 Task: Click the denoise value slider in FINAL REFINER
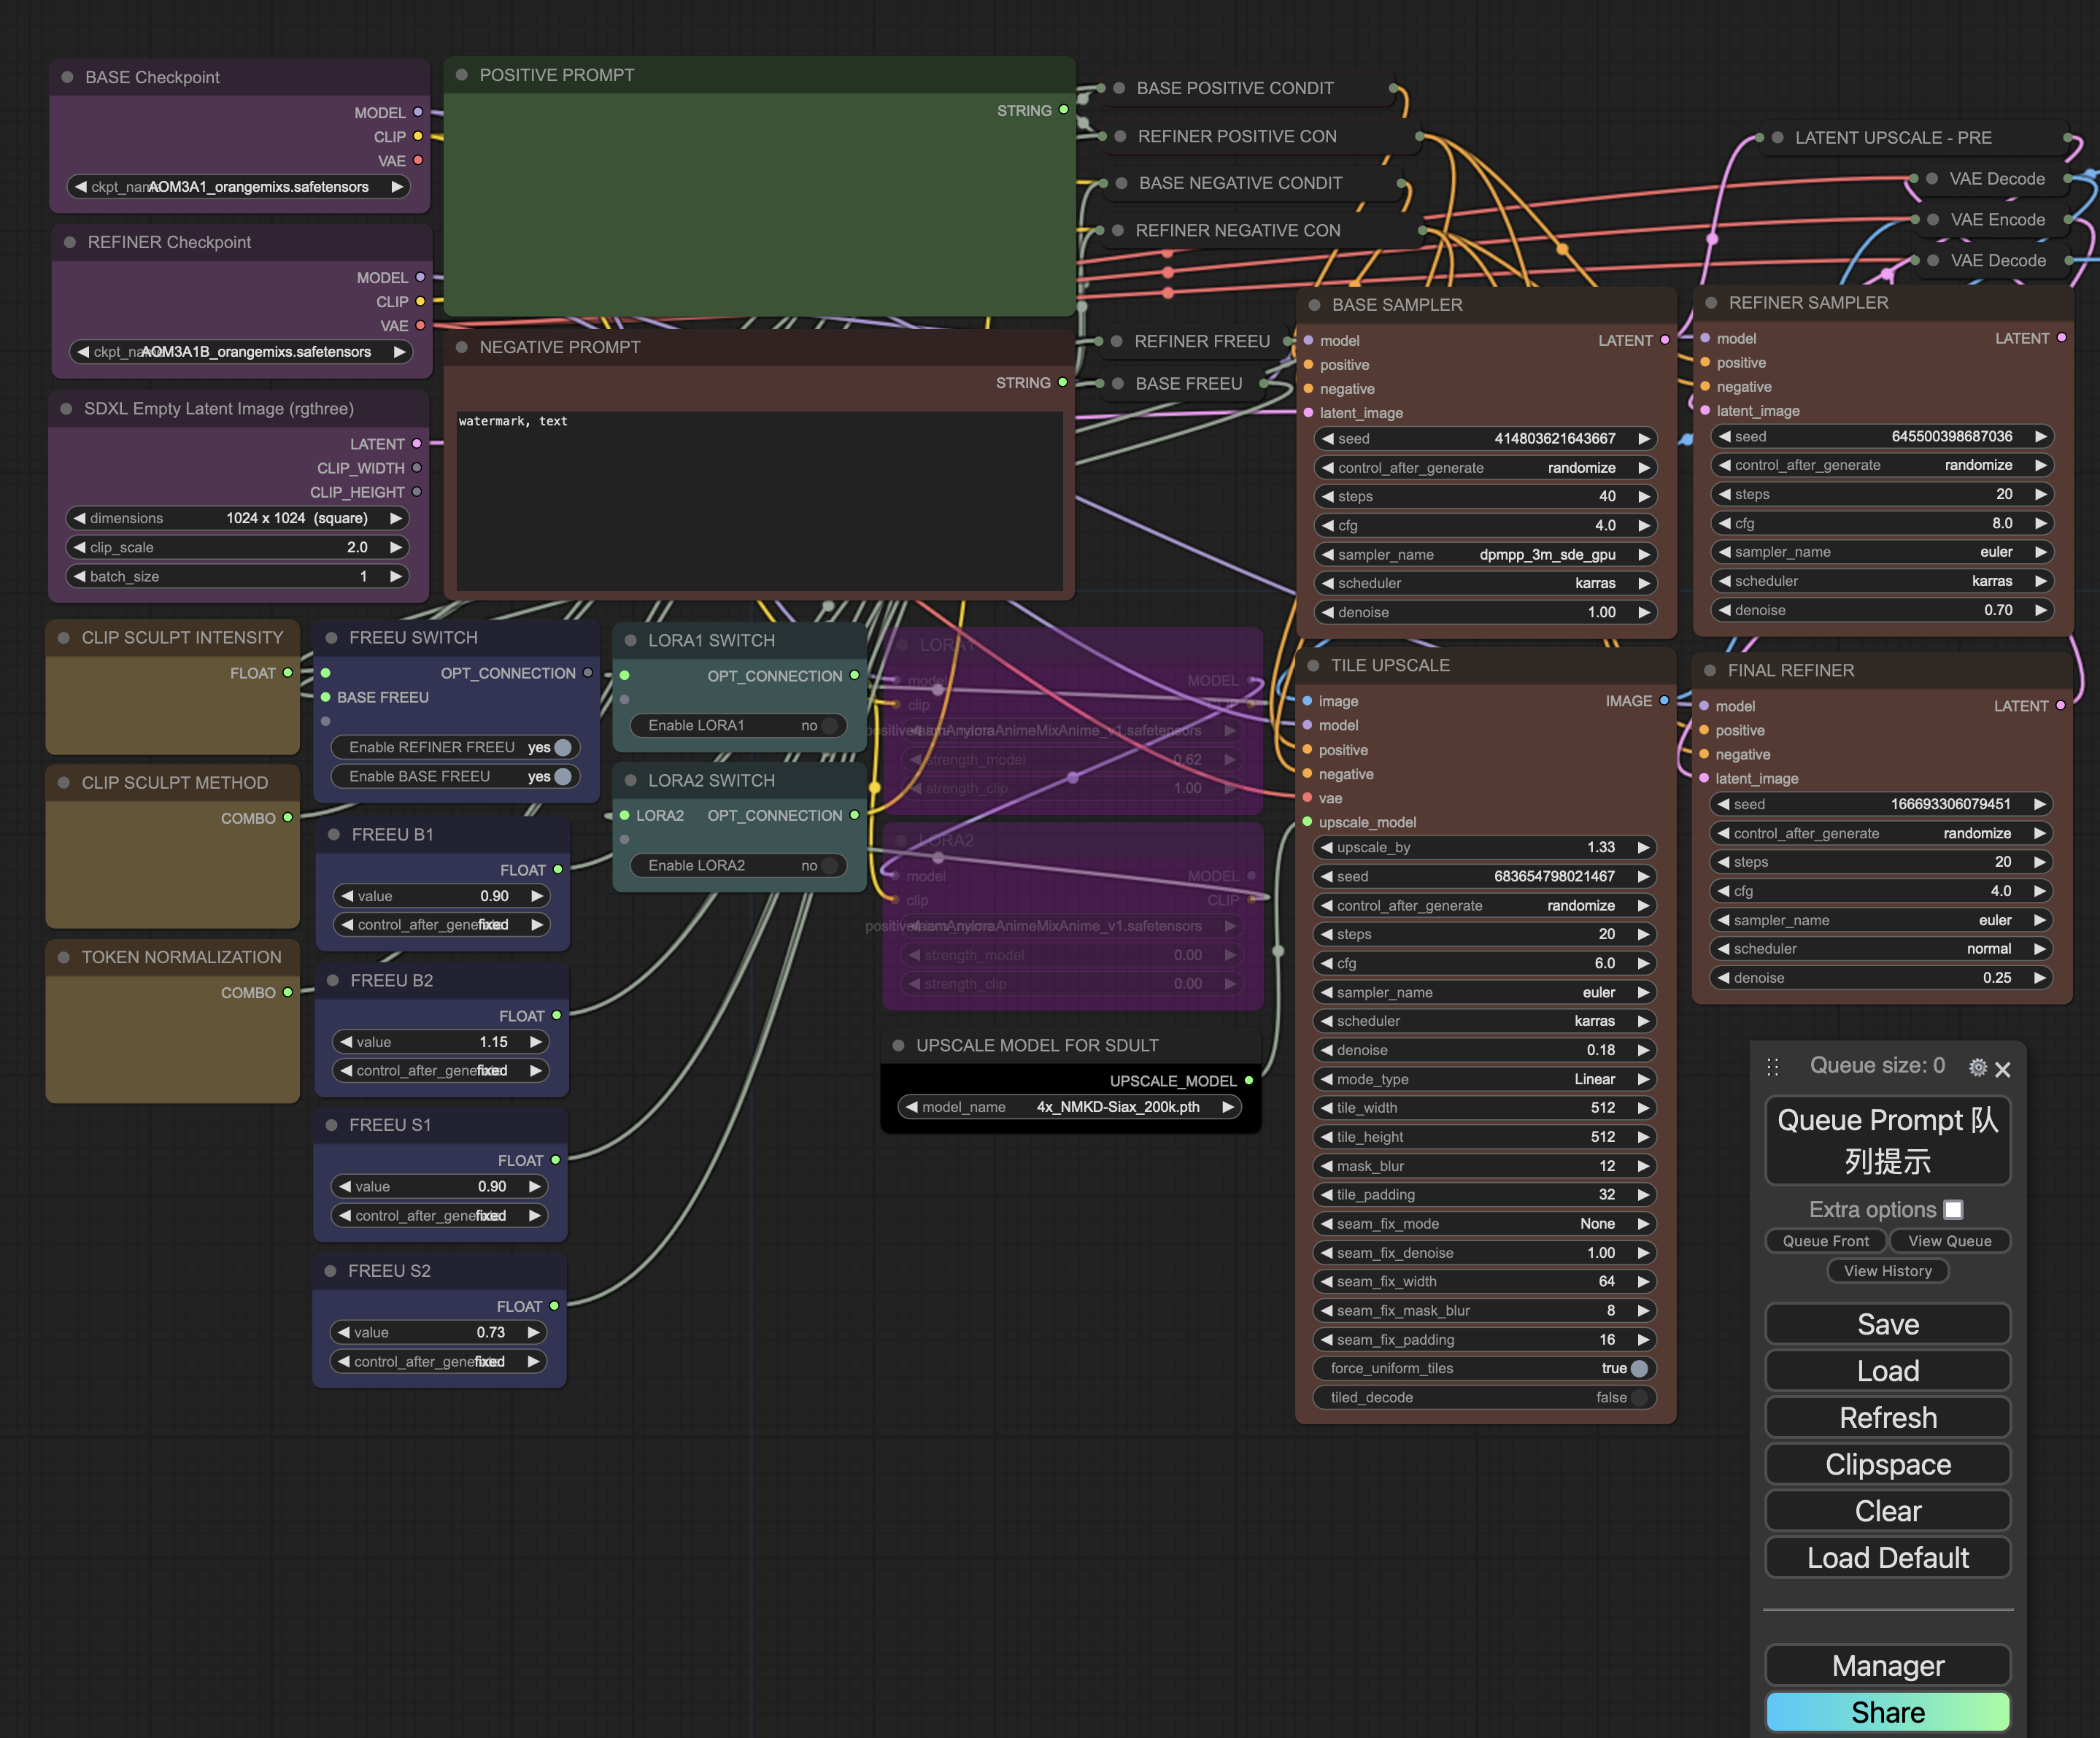pos(1879,978)
